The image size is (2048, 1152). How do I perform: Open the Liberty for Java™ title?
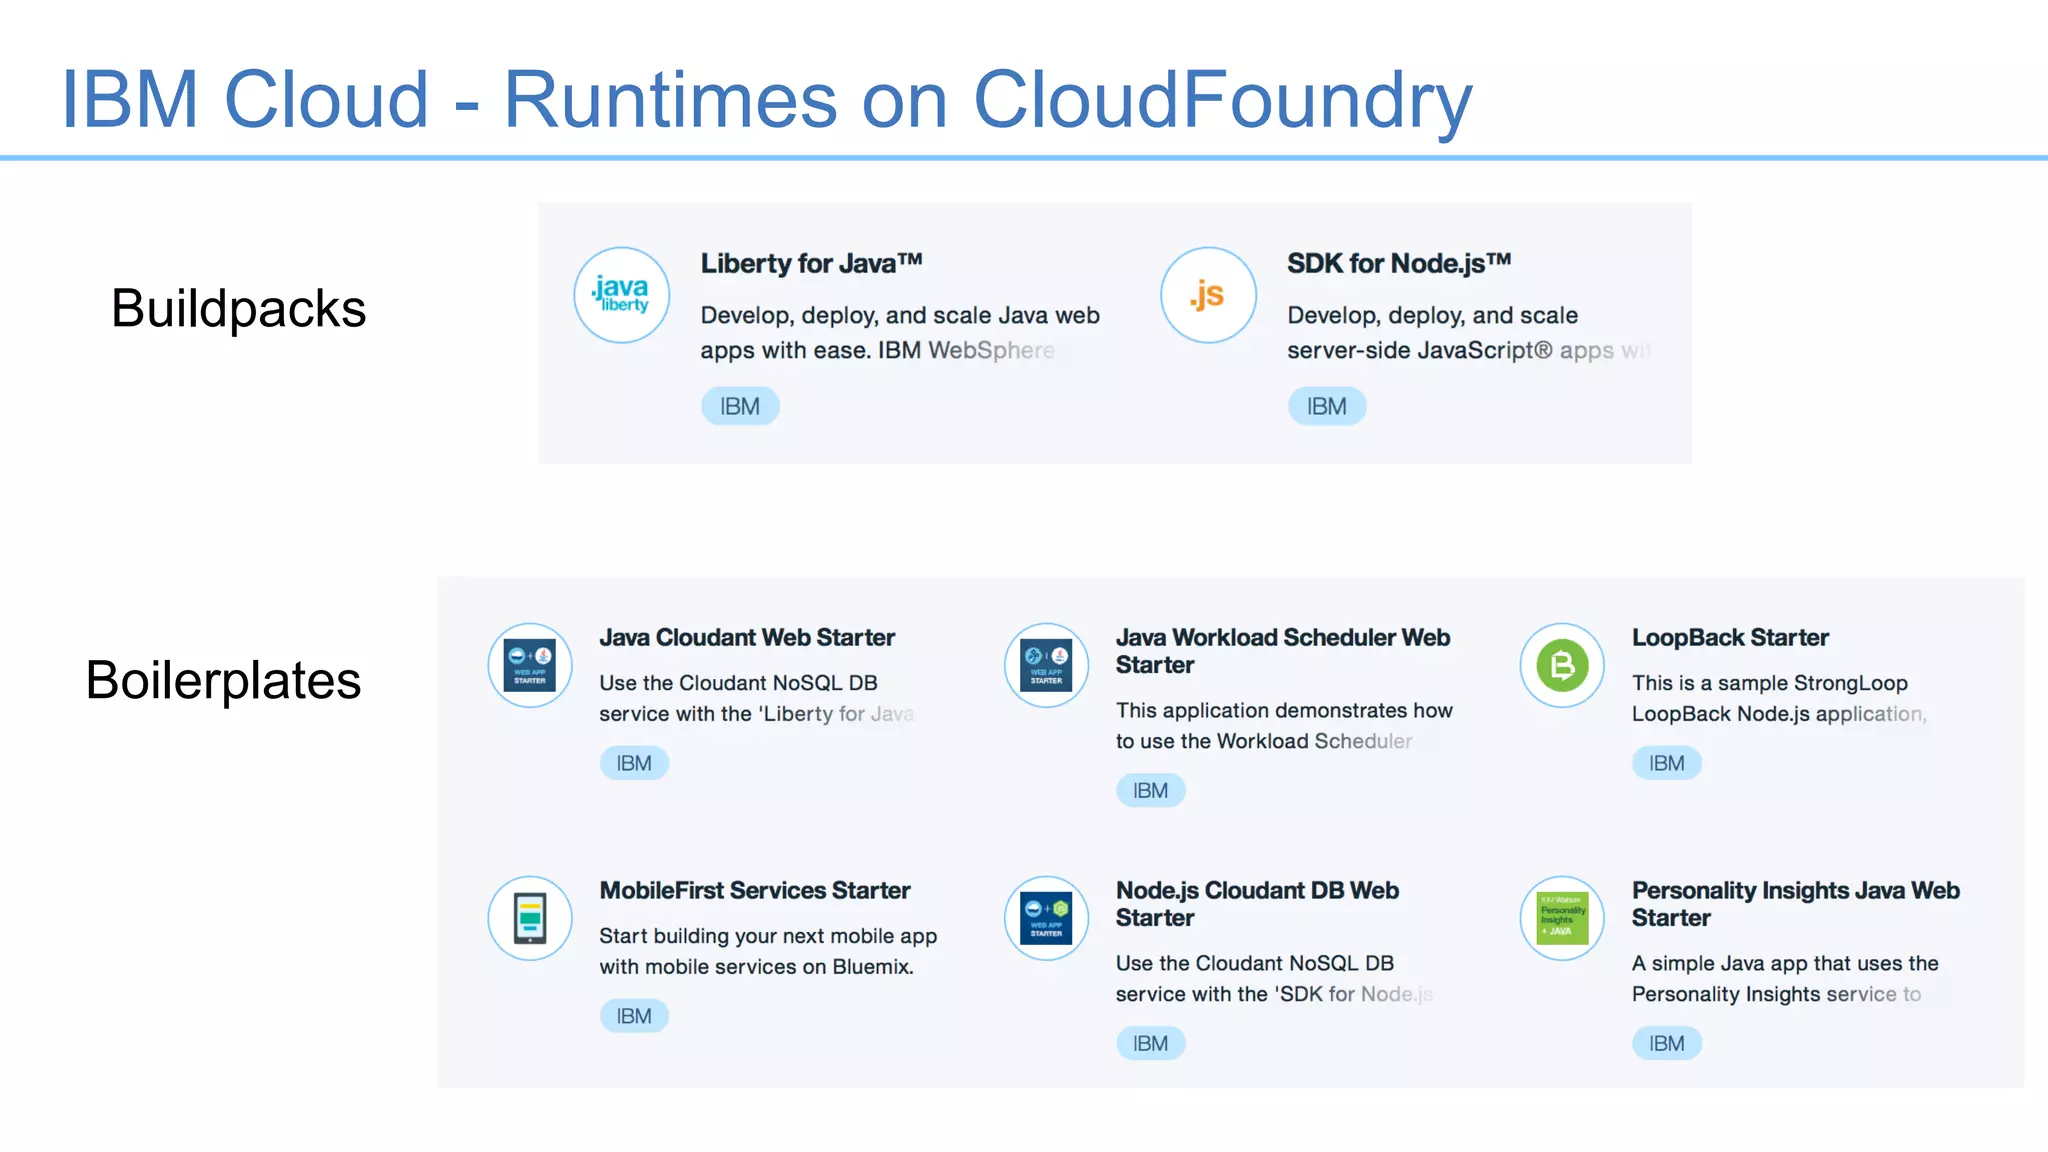point(811,264)
